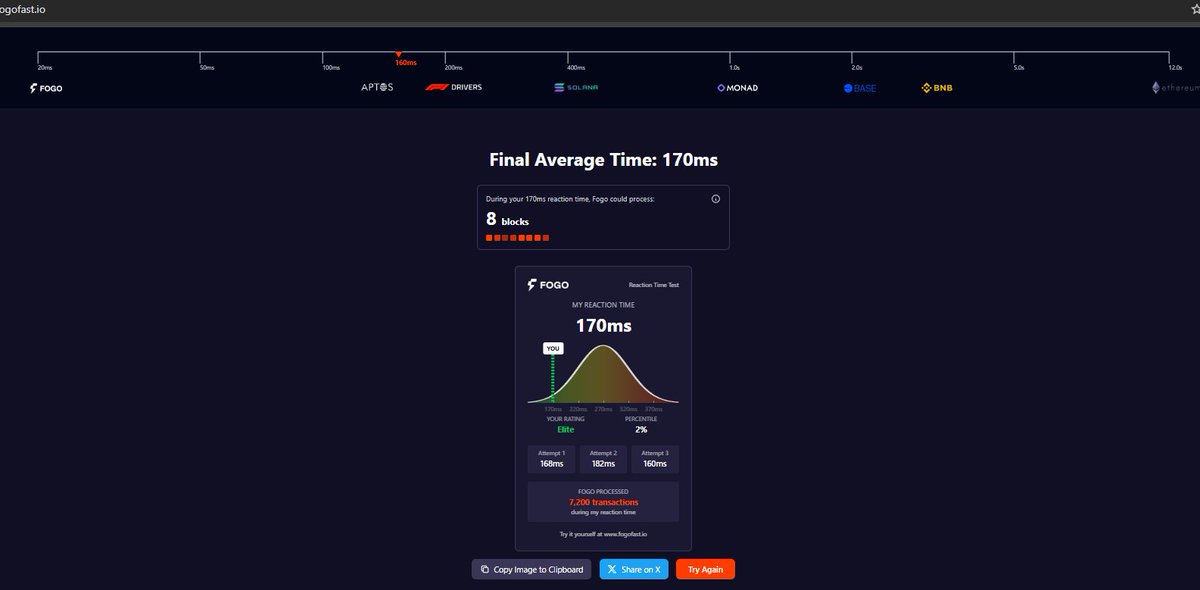Screen dimensions: 1200x590
Task: Click the 12.0s timeline tick label
Action: click(1175, 68)
